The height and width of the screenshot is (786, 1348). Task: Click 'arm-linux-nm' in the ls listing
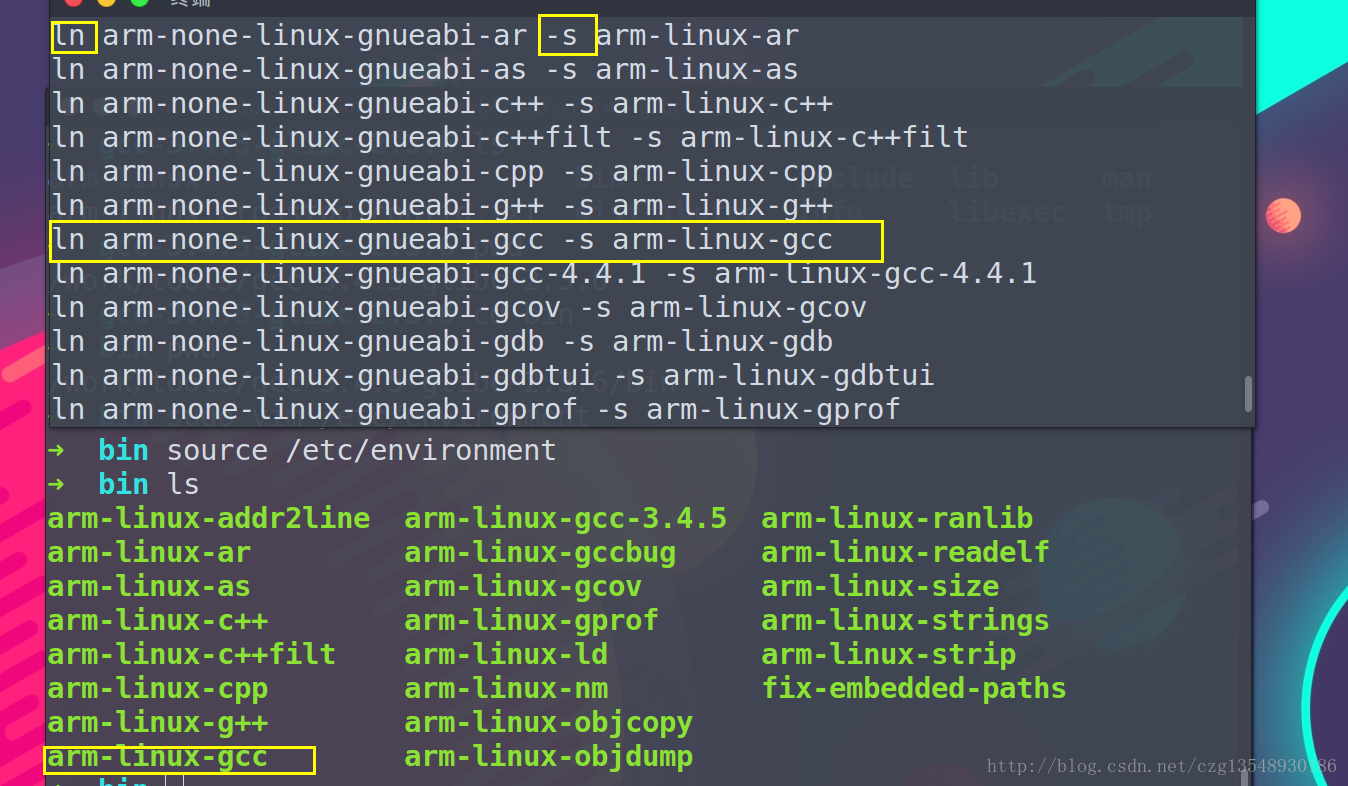coord(506,688)
